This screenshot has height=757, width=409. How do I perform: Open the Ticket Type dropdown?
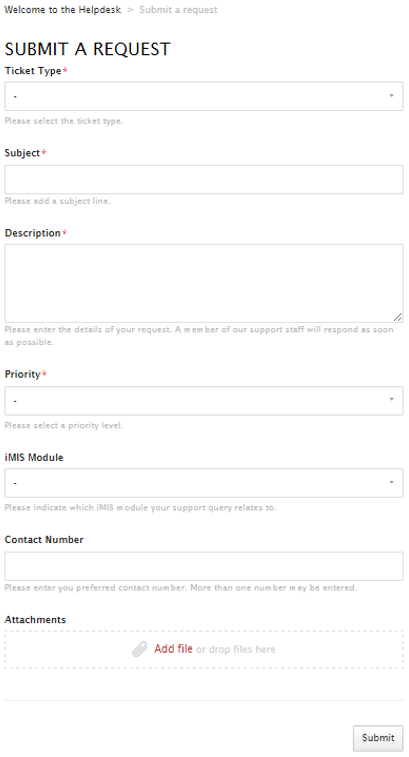pyautogui.click(x=204, y=96)
